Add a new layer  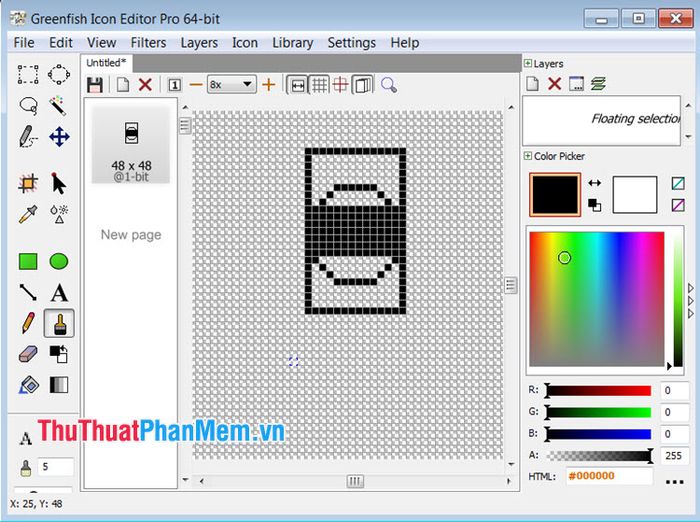point(533,84)
